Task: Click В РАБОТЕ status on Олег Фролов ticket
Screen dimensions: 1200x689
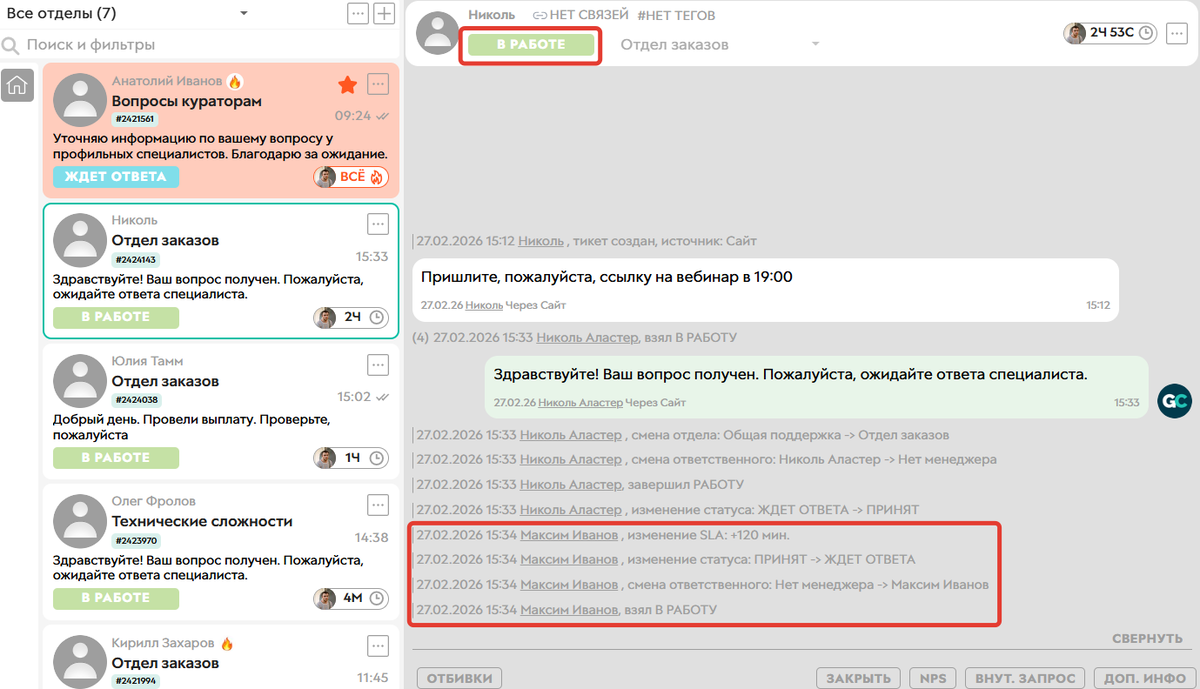Action: pos(116,598)
